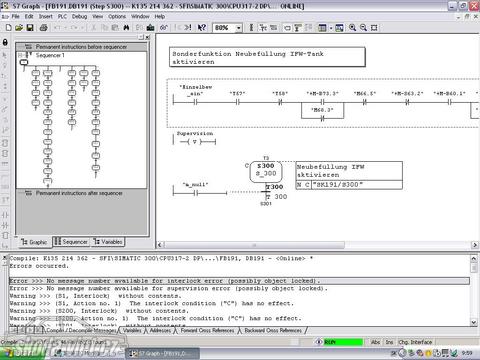The width and height of the screenshot is (480, 360).
Task: Open the Options menu
Action: click(x=117, y=16)
